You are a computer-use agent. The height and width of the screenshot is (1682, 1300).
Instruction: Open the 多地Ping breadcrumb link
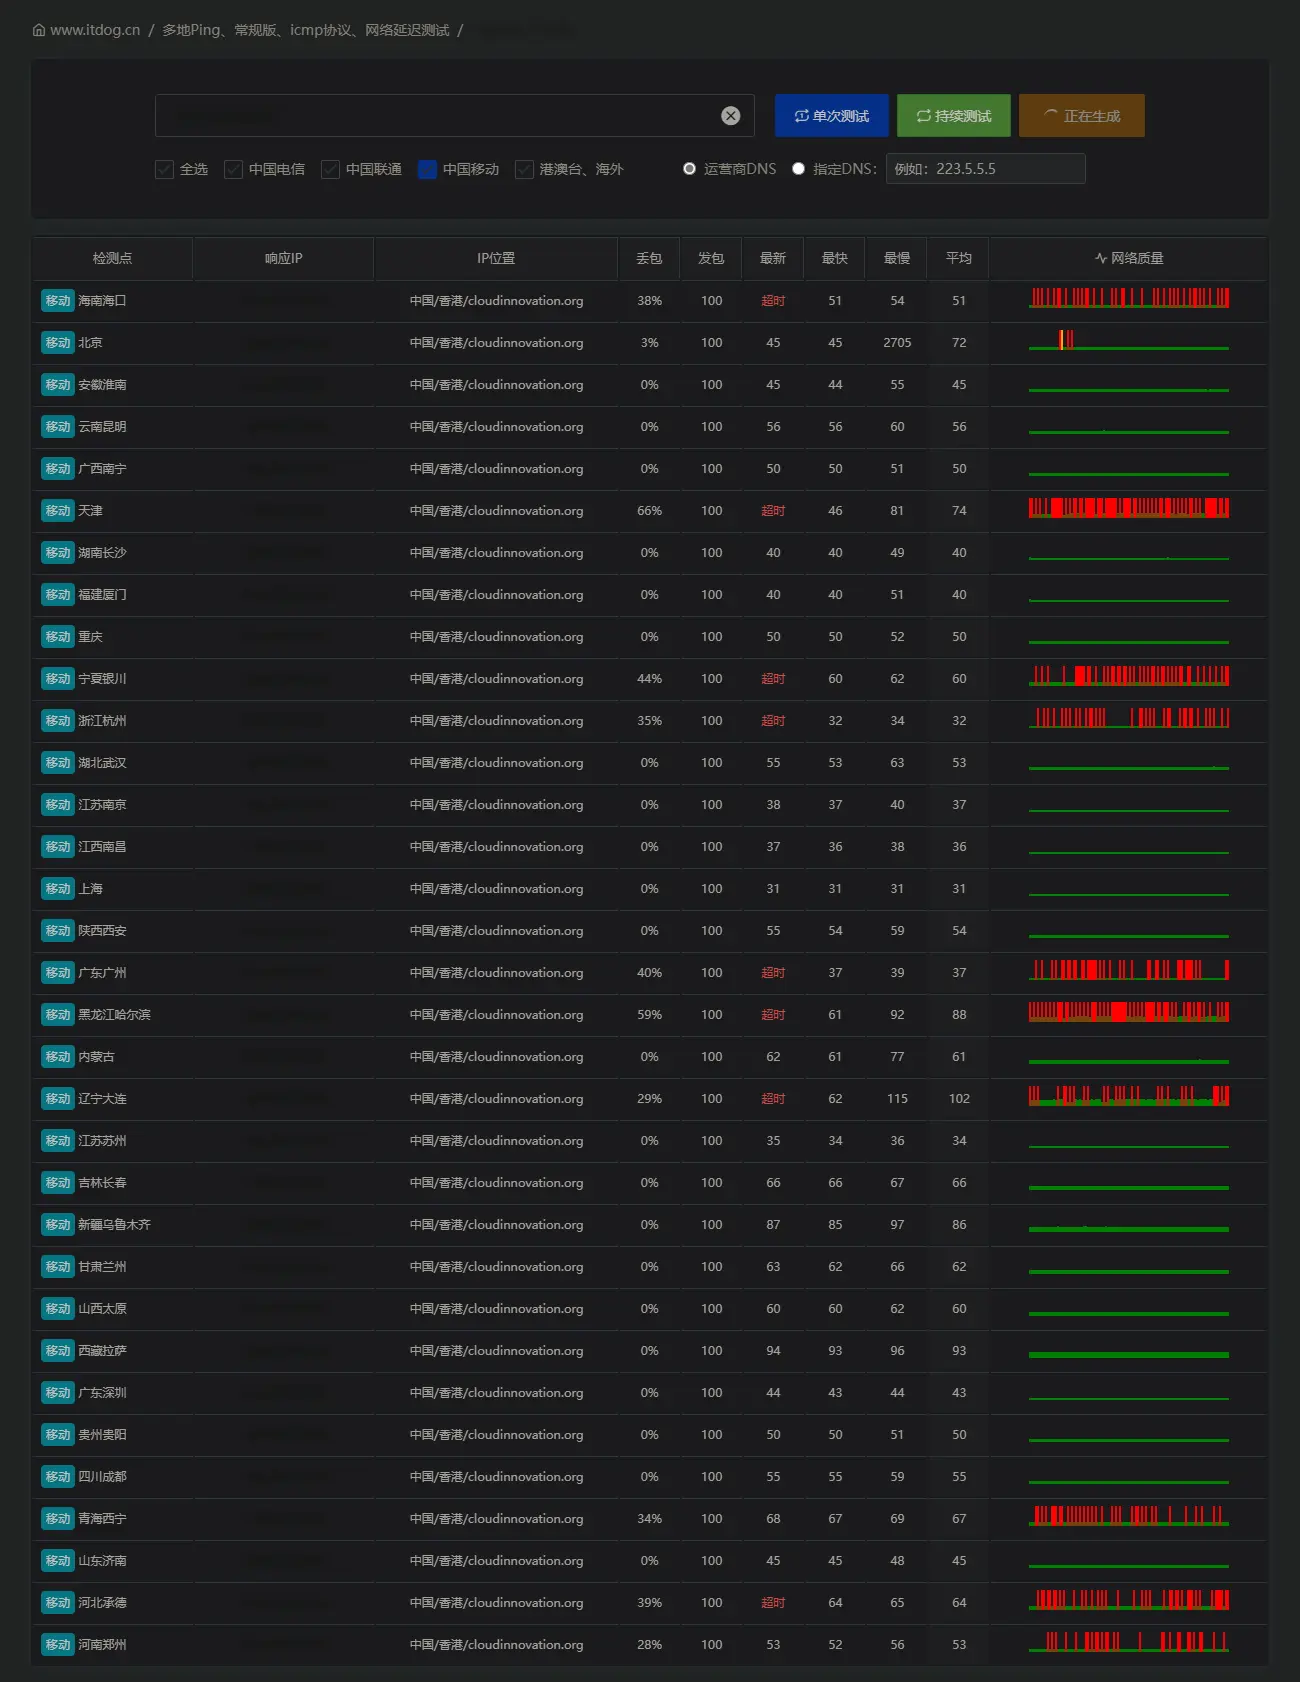(x=306, y=30)
